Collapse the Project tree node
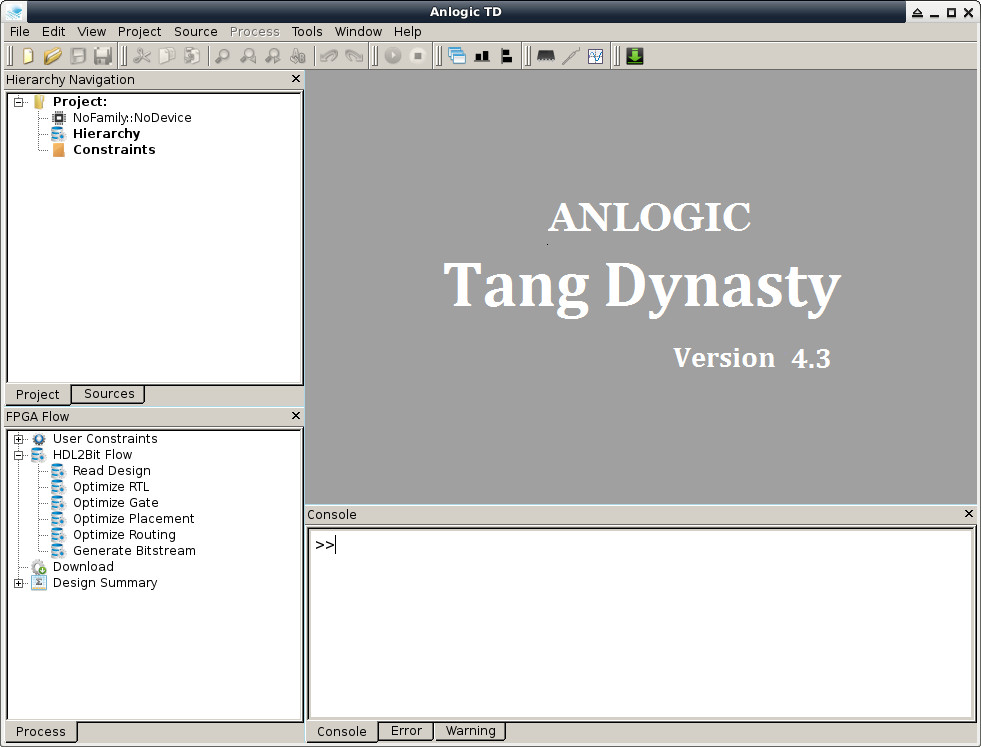 click(x=19, y=101)
